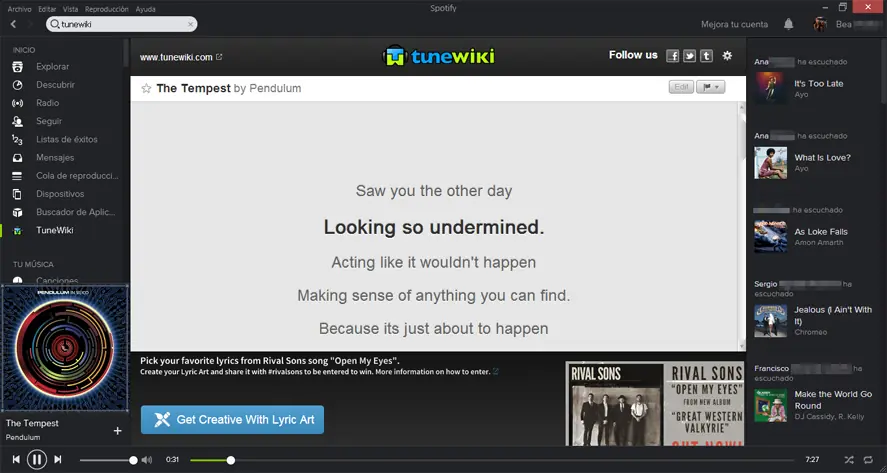Open the Vista menu
The width and height of the screenshot is (887, 473).
(x=70, y=9)
